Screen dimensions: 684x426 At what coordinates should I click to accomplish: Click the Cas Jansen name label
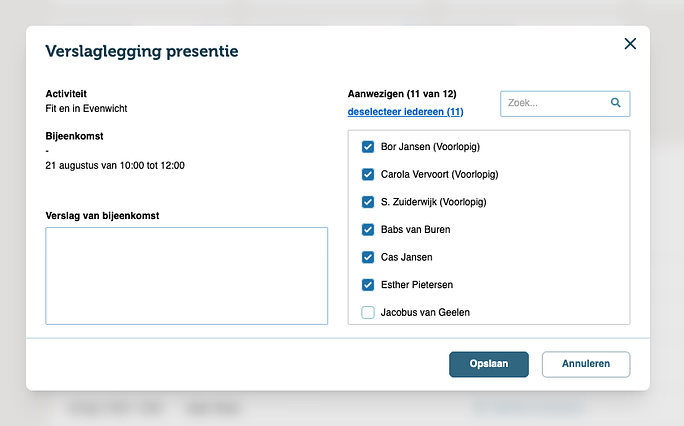click(407, 257)
